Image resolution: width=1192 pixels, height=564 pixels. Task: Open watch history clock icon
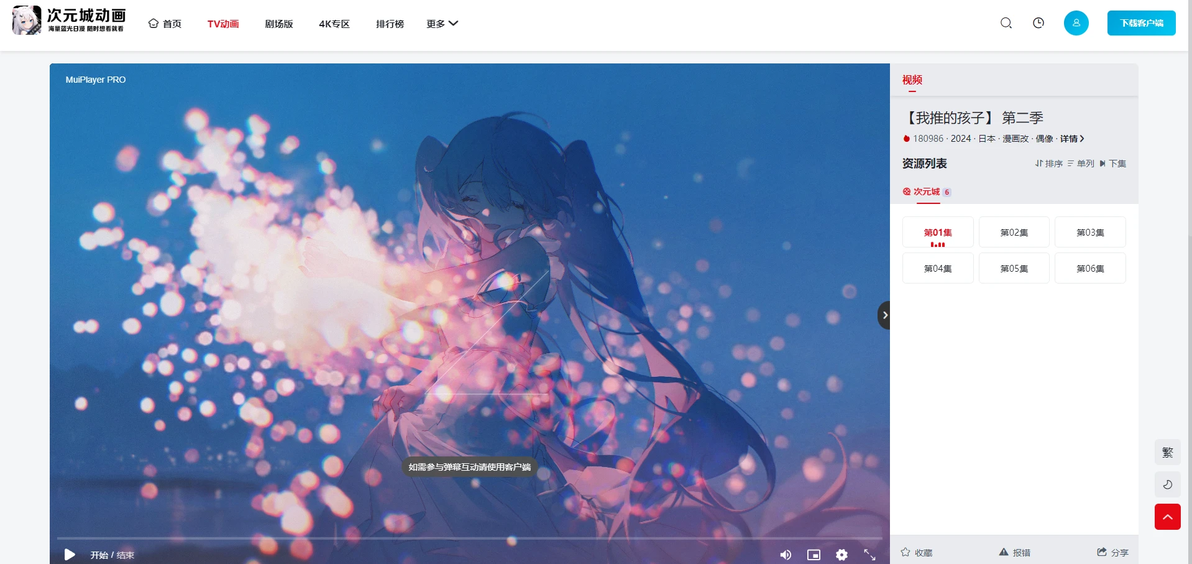click(x=1038, y=23)
